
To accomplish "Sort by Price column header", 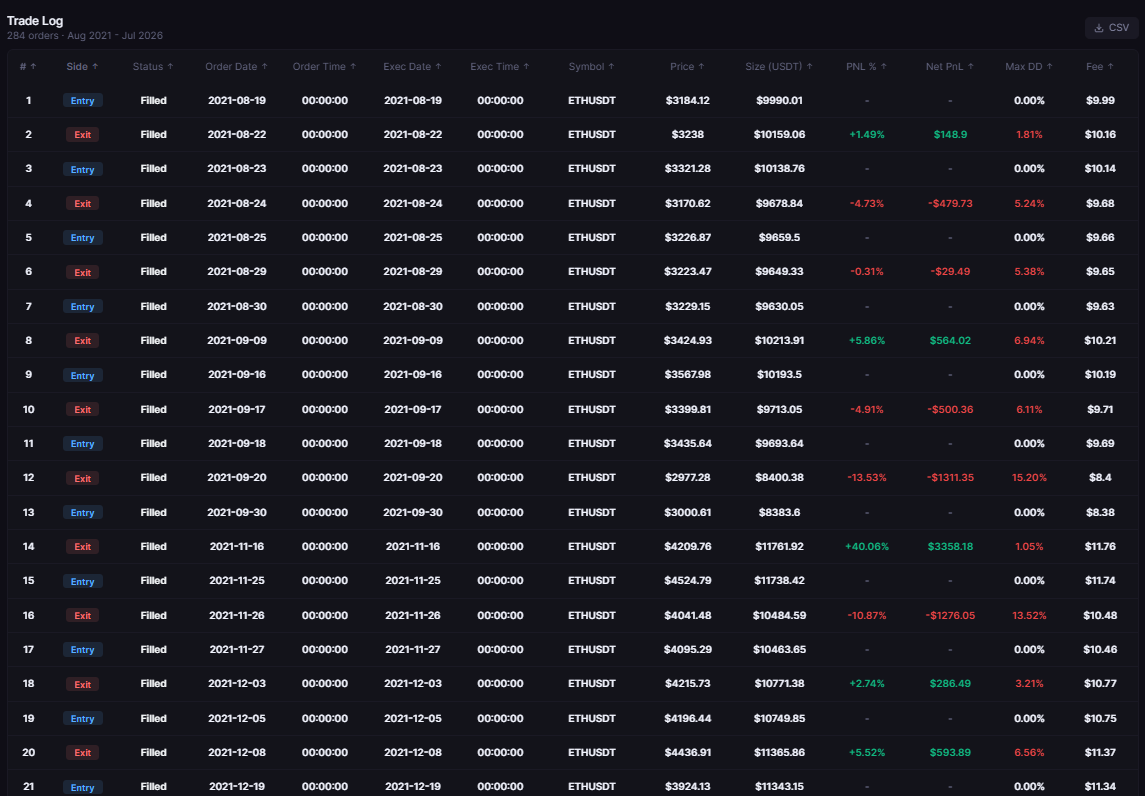I will [x=686, y=66].
